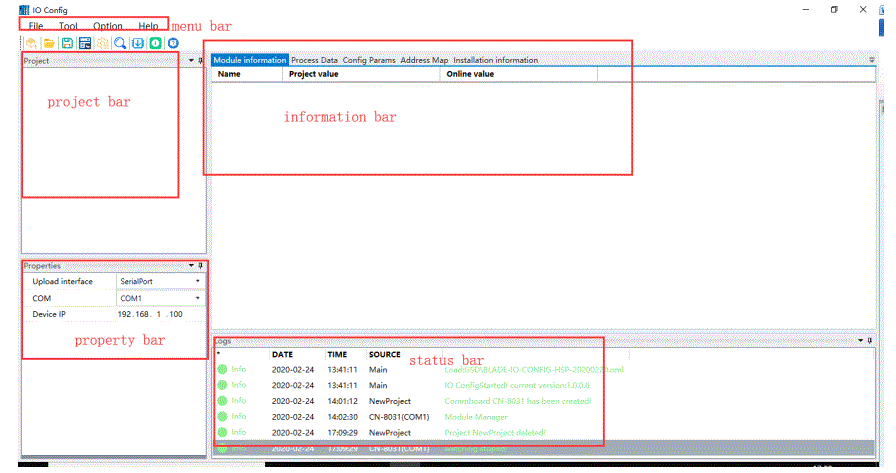896x473 pixels.
Task: Open the Option menu
Action: (x=107, y=26)
